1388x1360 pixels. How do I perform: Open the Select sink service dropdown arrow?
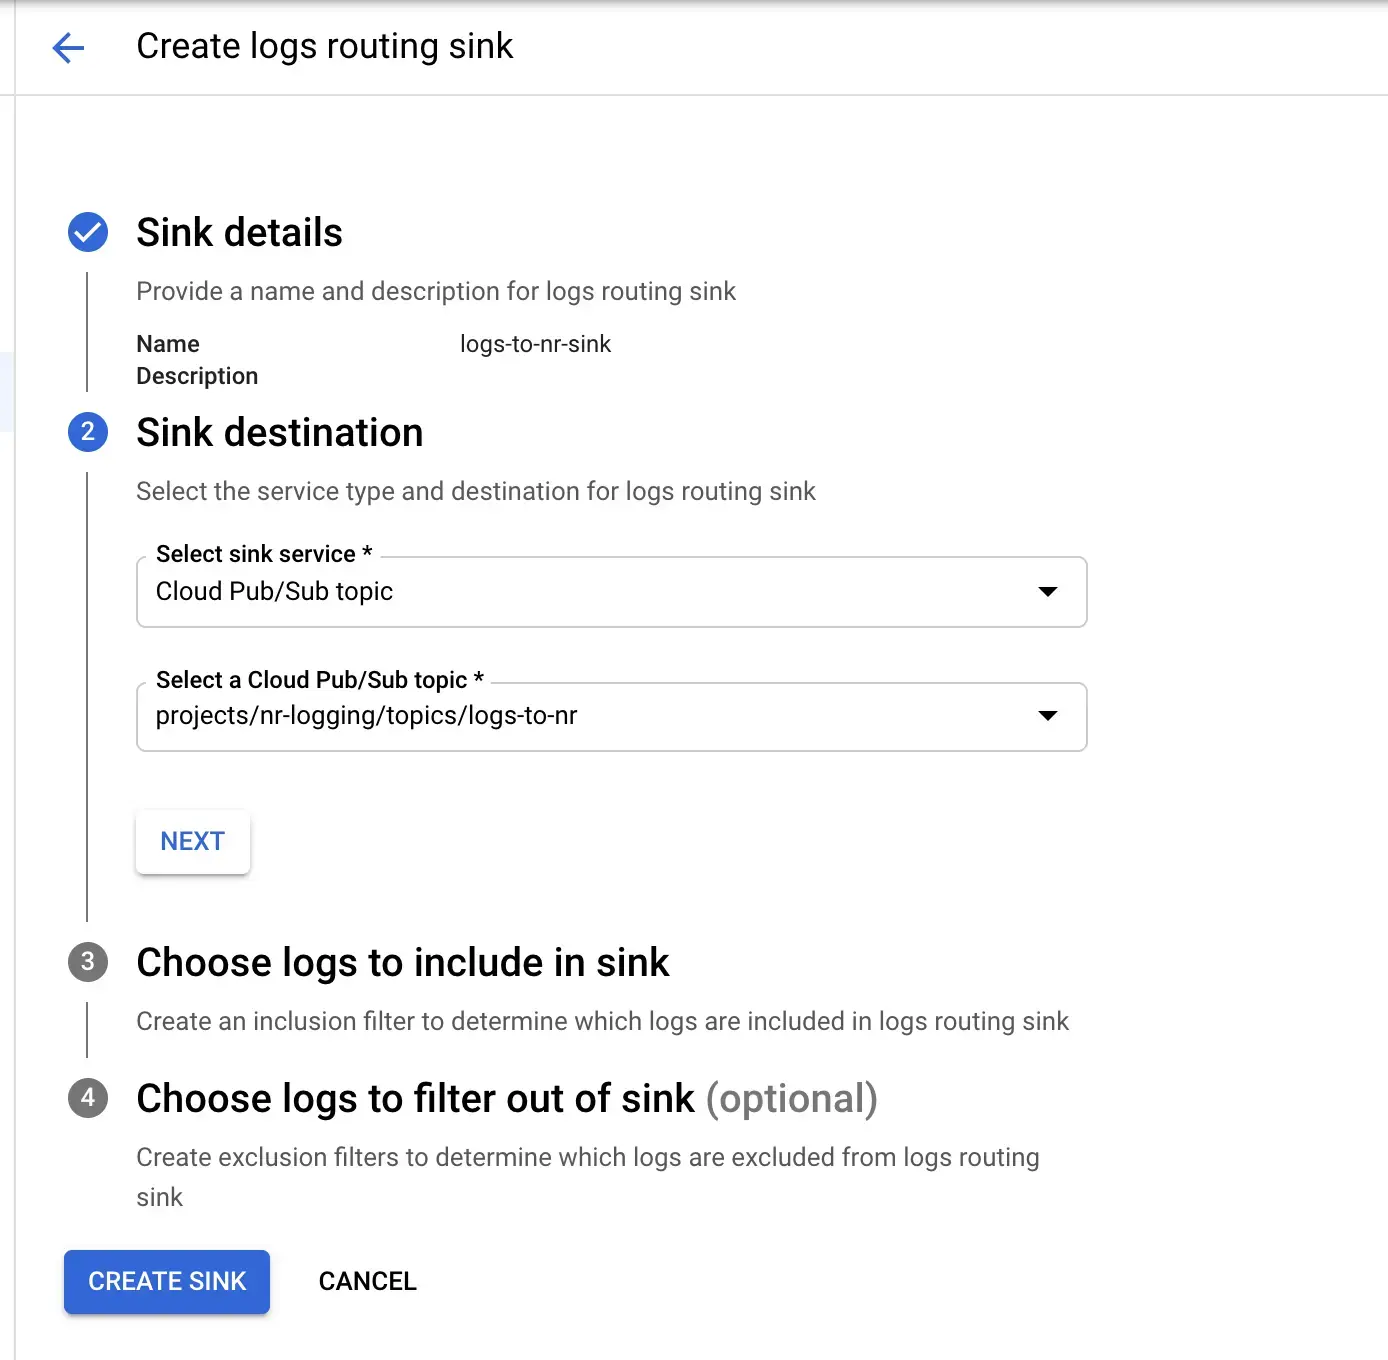click(x=1047, y=592)
